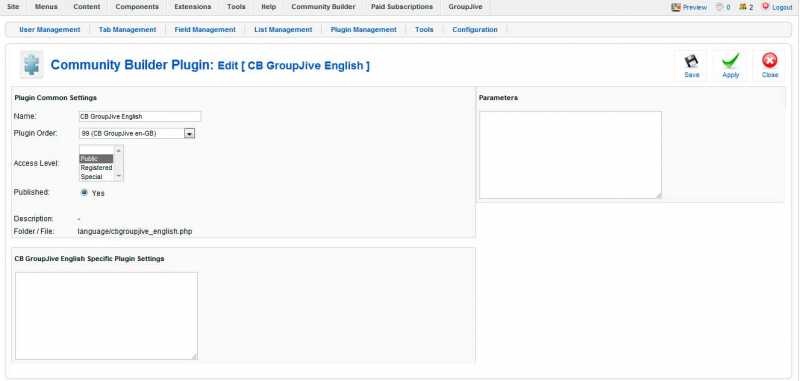
Task: Go to the Field Management tab
Action: point(205,30)
